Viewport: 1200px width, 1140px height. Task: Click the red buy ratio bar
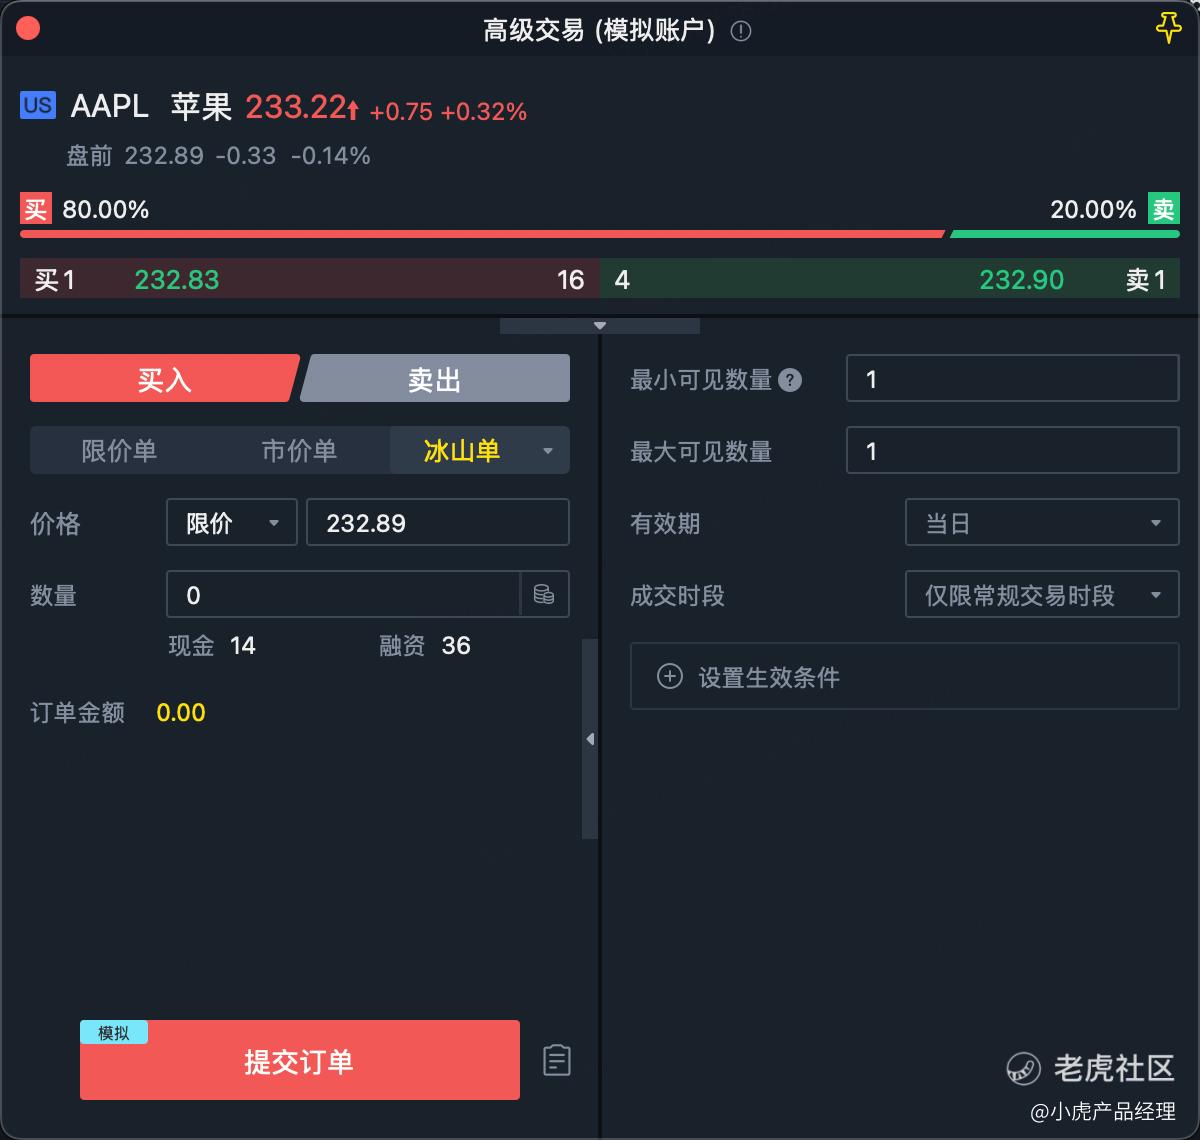[x=482, y=234]
